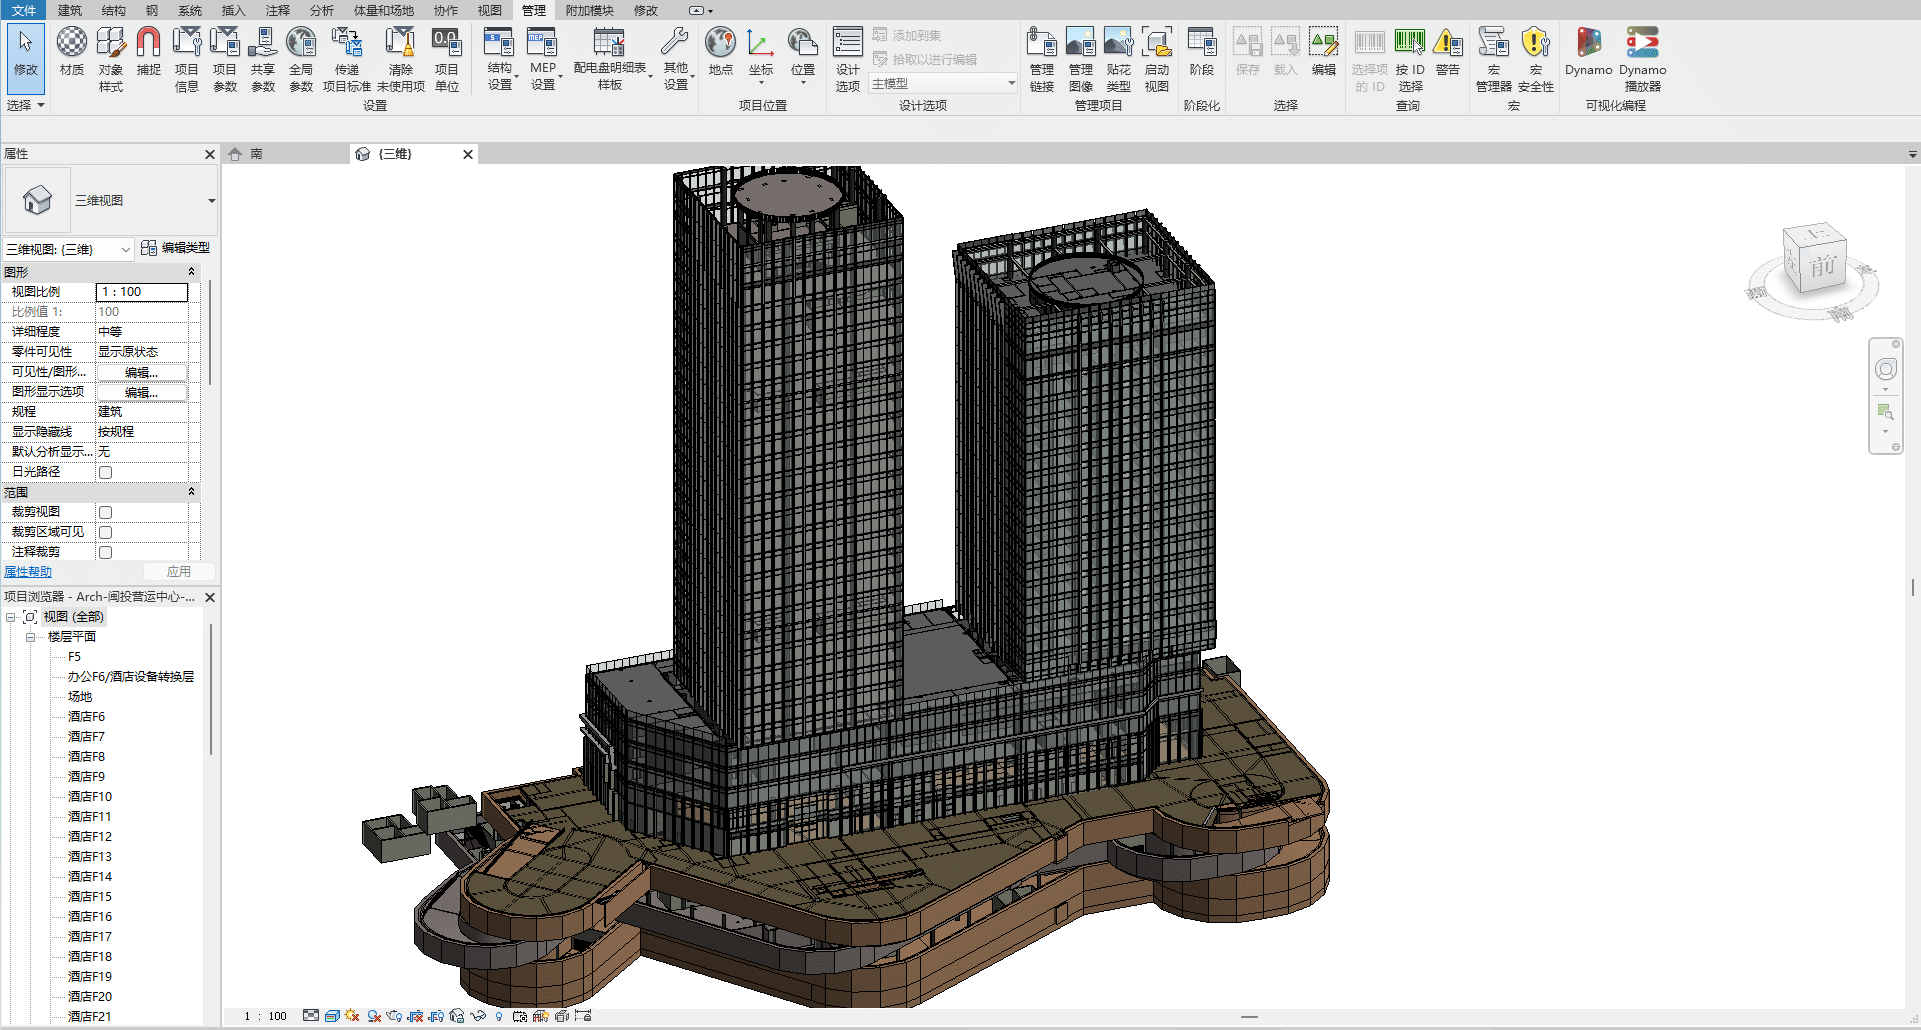Launch Dynamo
This screenshot has width=1921, height=1030.
[1589, 52]
